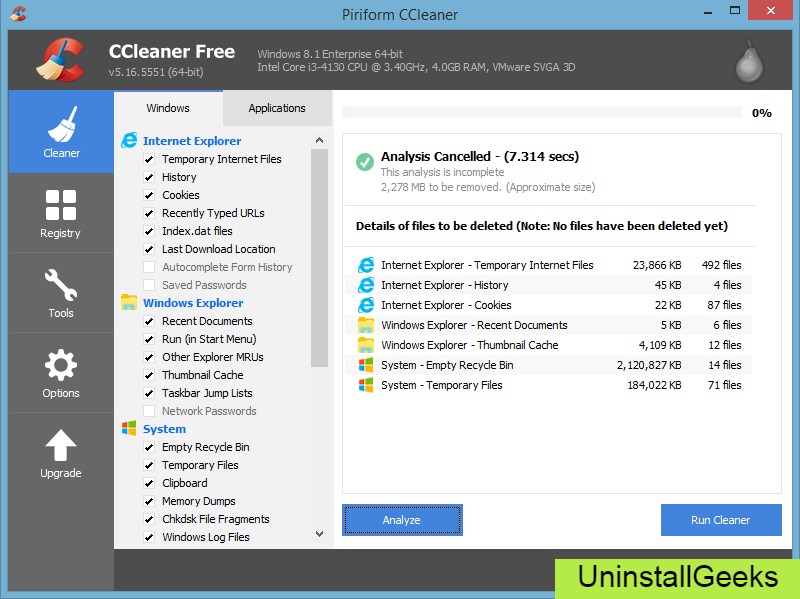Click folder icon beside Thumbnail Cache result

(x=366, y=345)
